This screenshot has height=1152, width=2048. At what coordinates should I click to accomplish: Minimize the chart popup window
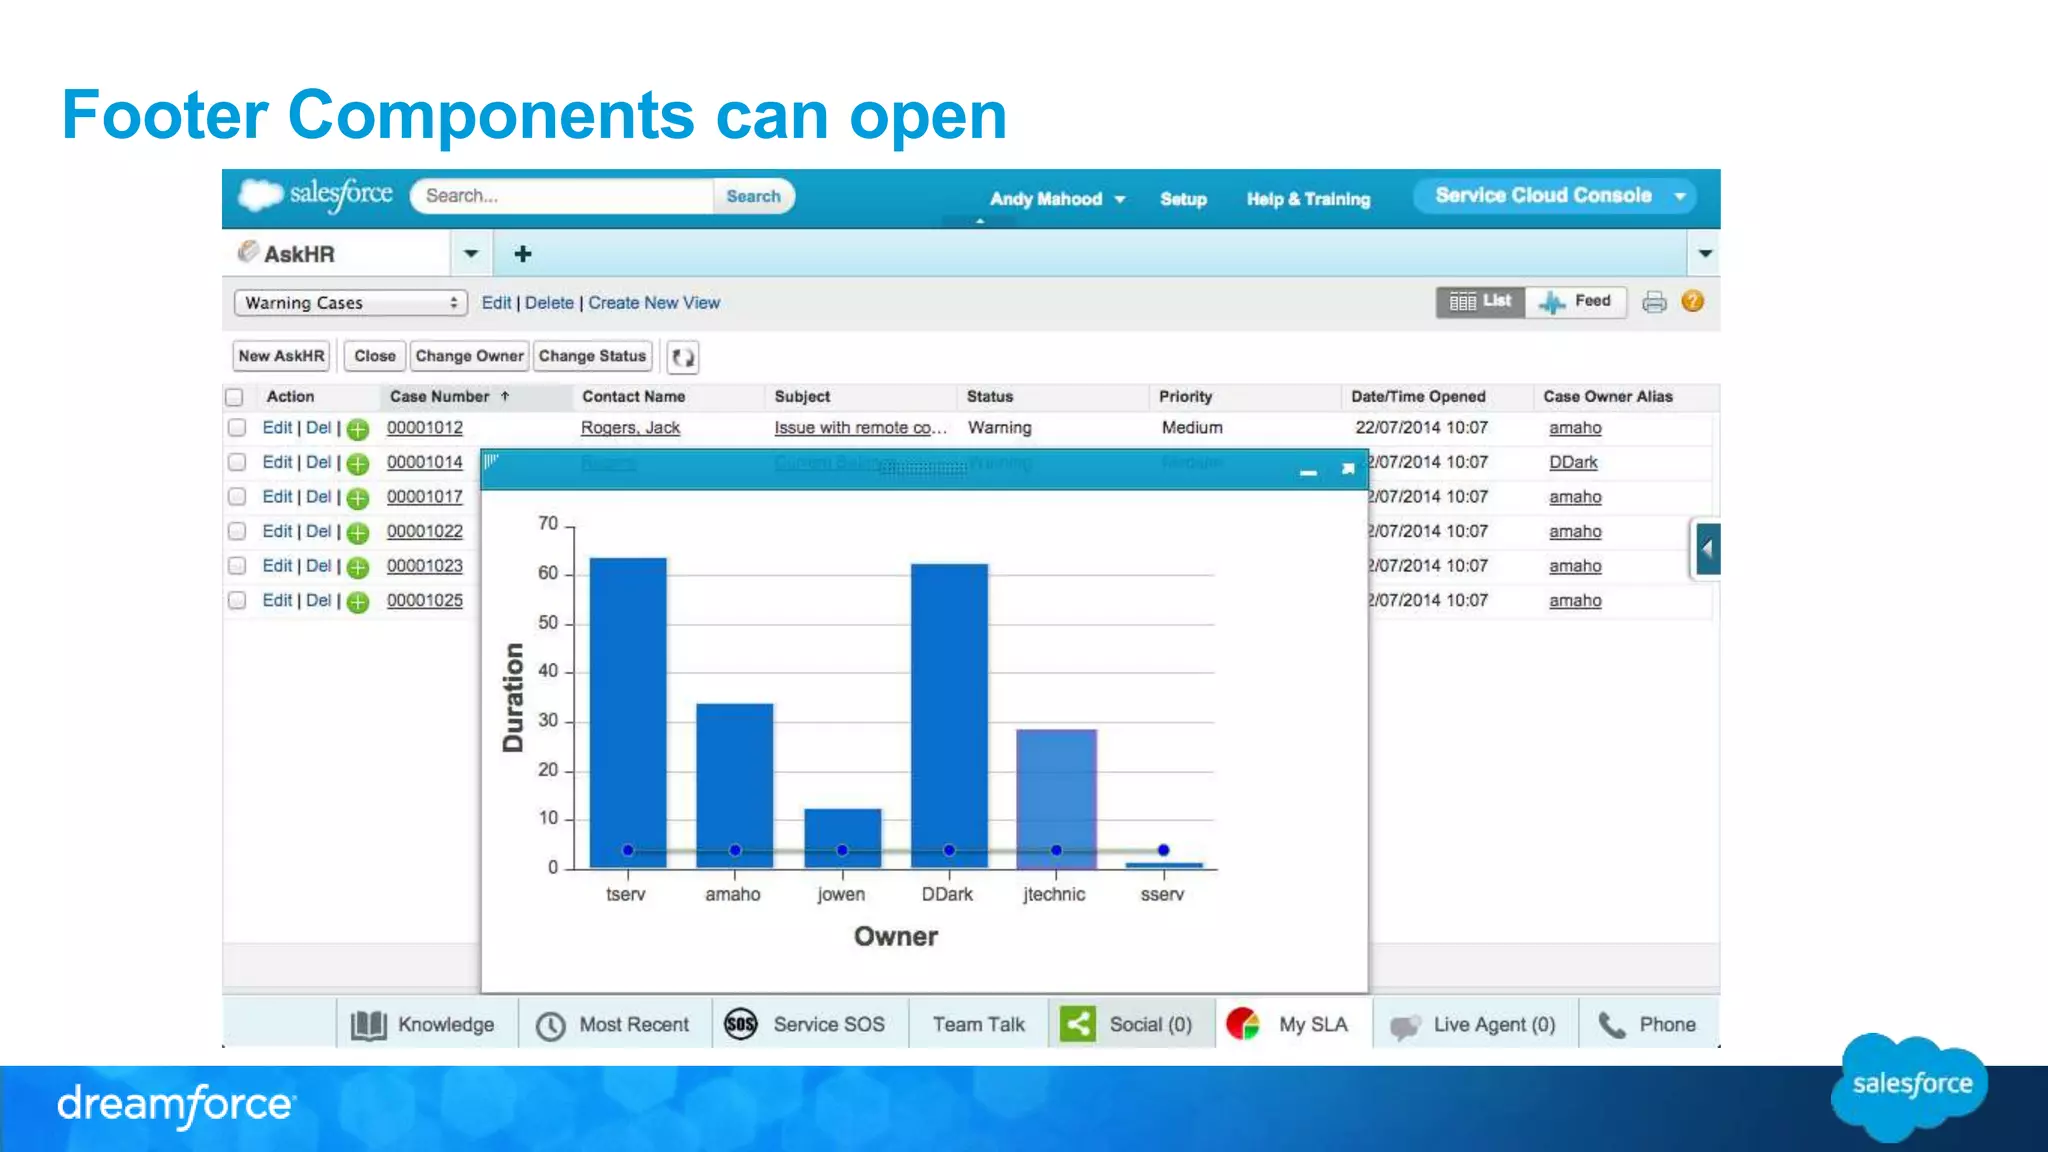pos(1308,471)
